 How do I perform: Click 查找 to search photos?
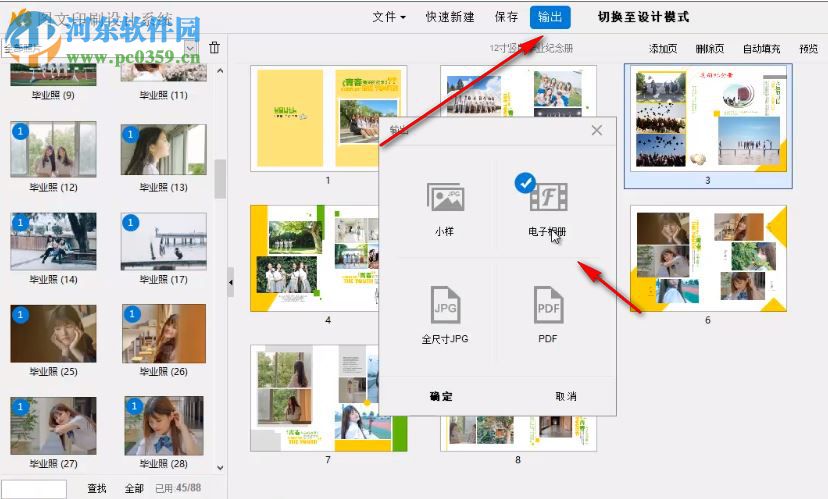(x=97, y=488)
